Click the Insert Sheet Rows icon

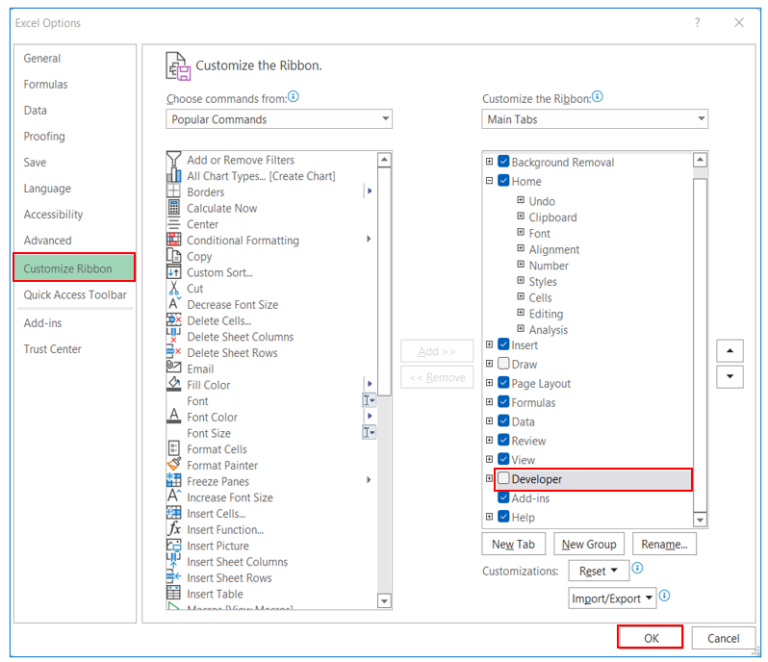point(174,577)
